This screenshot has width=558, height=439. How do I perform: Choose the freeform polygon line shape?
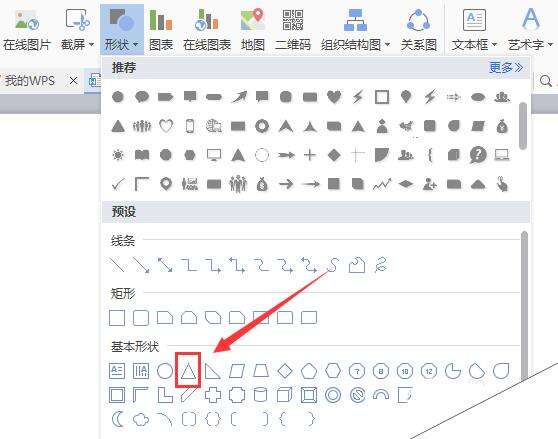pos(357,265)
